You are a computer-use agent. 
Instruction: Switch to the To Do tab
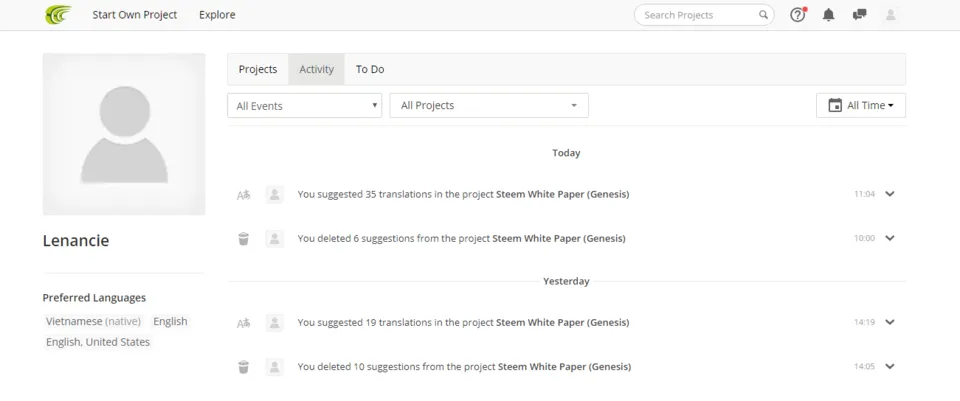tap(370, 69)
